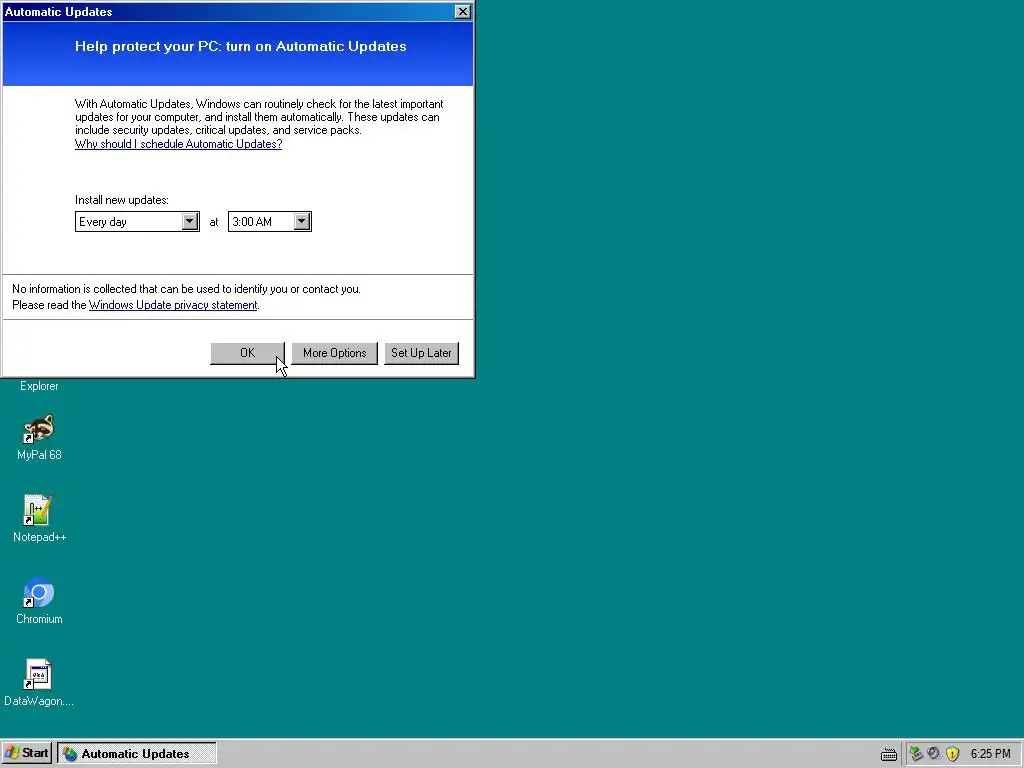Open the Start menu
The image size is (1024, 768).
click(27, 753)
